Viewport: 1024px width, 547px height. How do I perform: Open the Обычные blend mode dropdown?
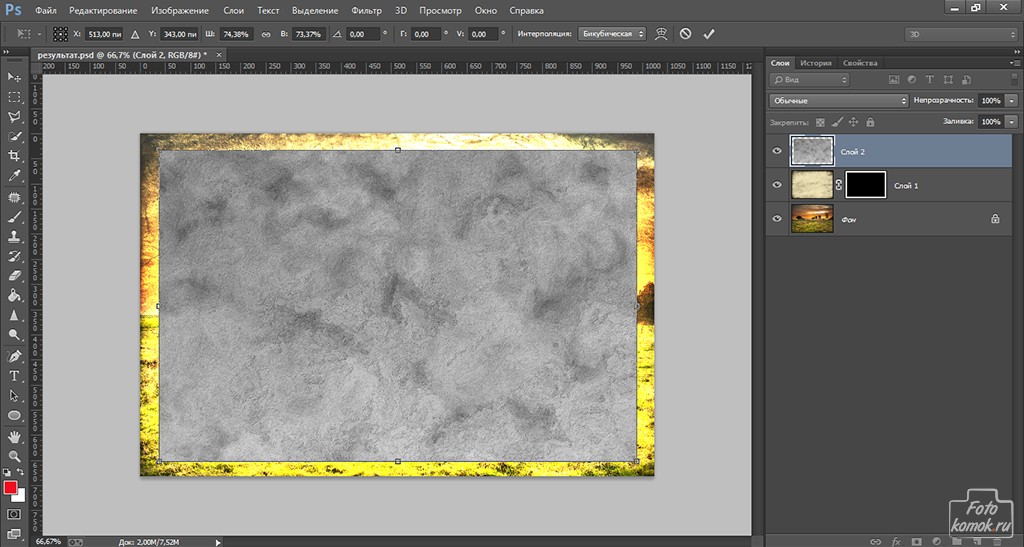pyautogui.click(x=838, y=101)
